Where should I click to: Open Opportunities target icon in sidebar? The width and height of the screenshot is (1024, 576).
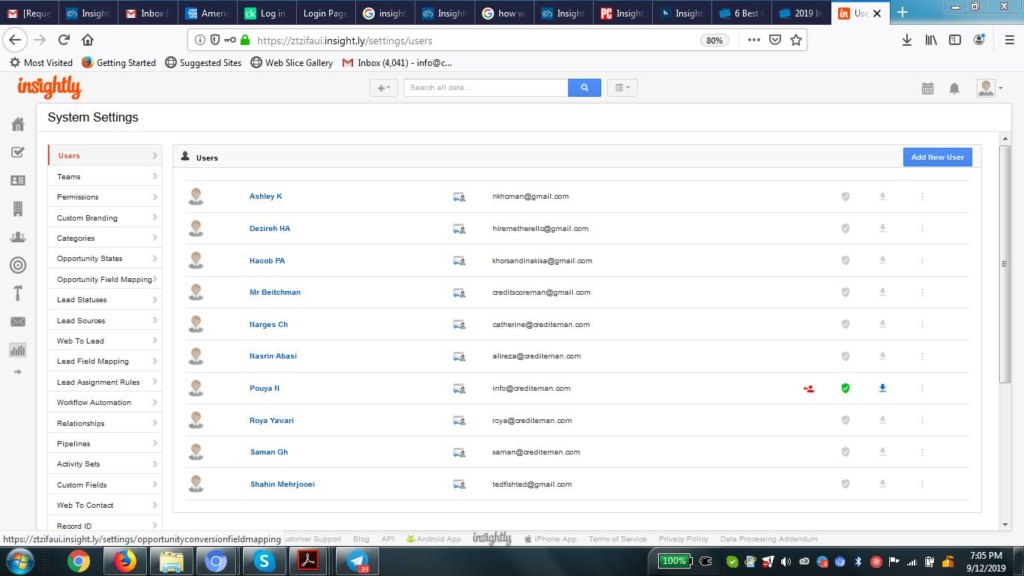(x=17, y=265)
